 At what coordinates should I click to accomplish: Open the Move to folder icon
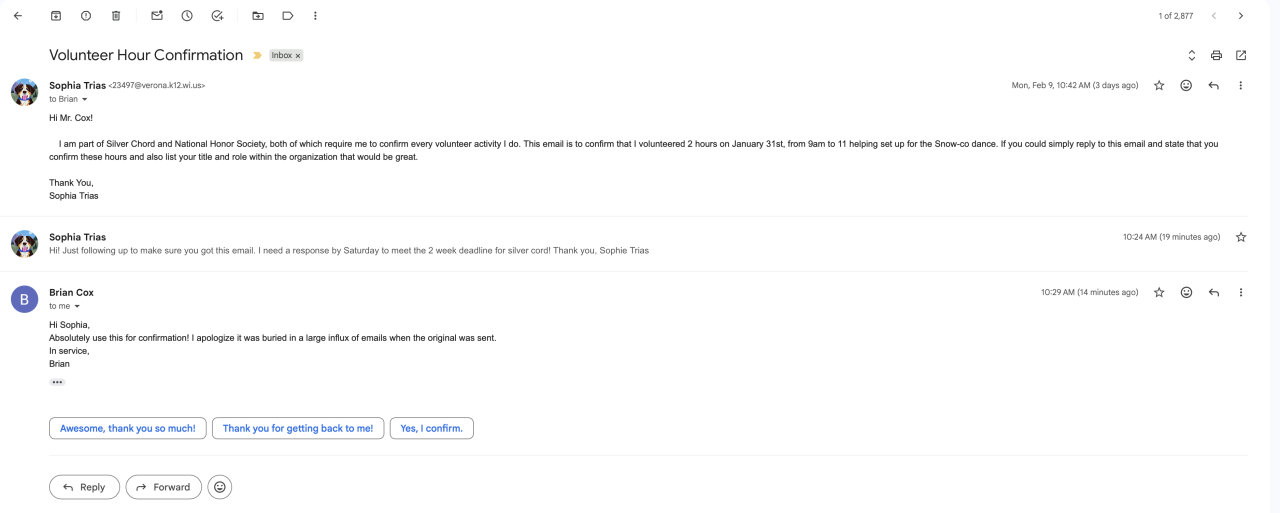(258, 16)
